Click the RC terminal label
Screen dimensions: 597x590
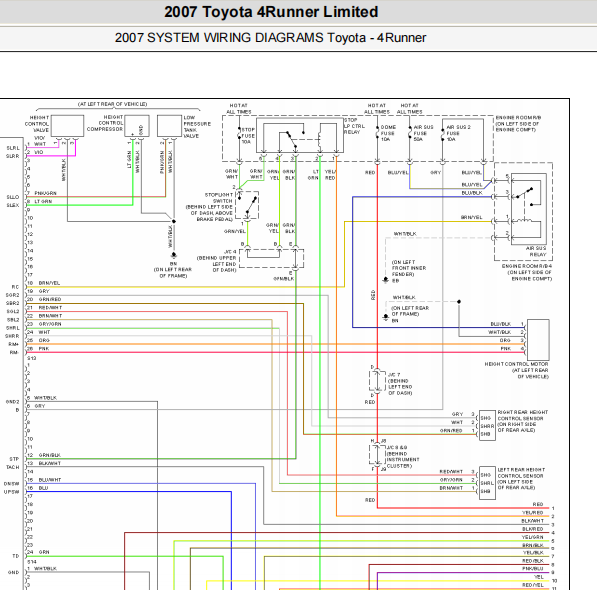click(15, 287)
